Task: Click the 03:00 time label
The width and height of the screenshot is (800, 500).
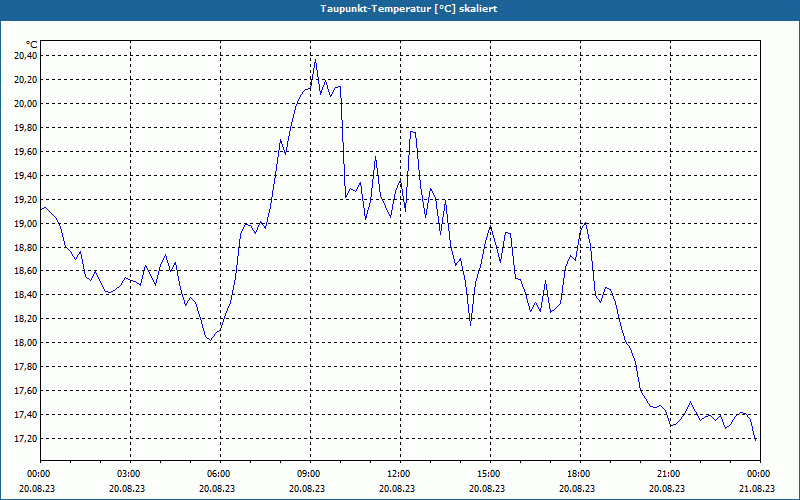Action: [131, 474]
